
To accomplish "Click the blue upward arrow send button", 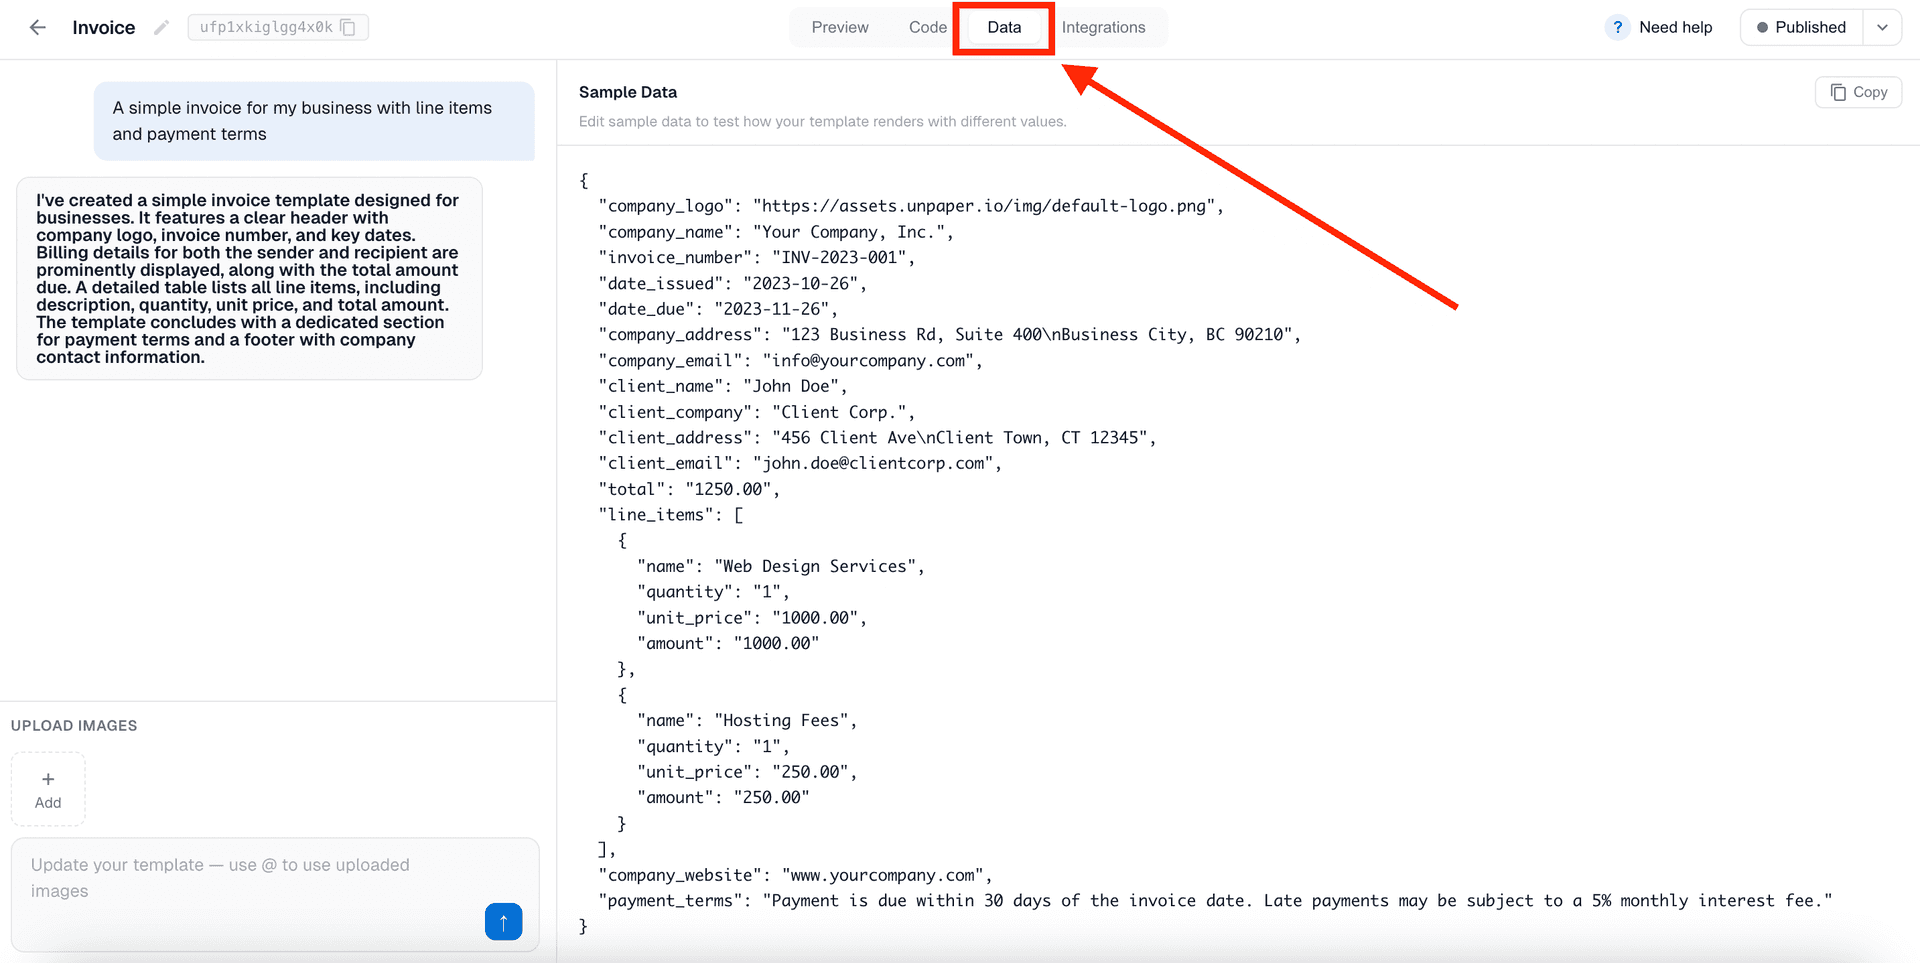I will [503, 921].
